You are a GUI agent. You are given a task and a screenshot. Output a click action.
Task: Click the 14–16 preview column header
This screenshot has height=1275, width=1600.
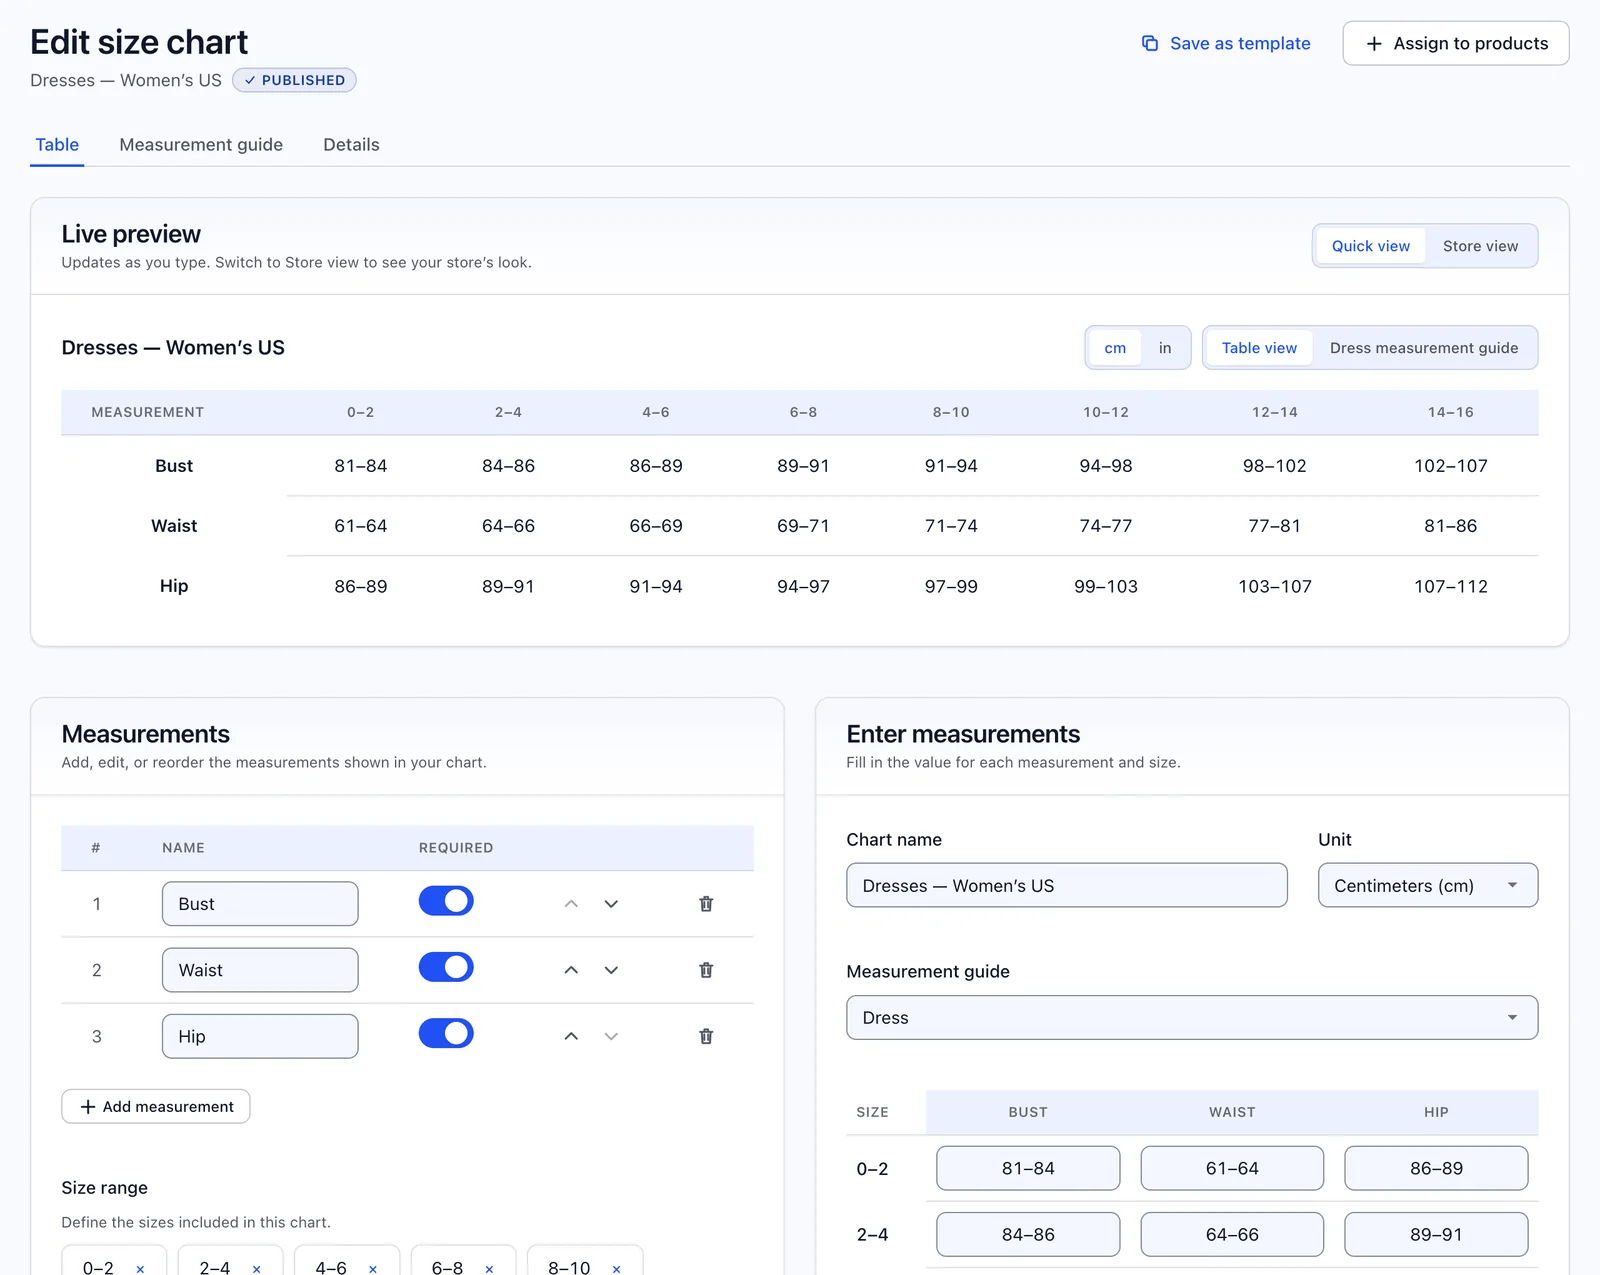(x=1450, y=412)
